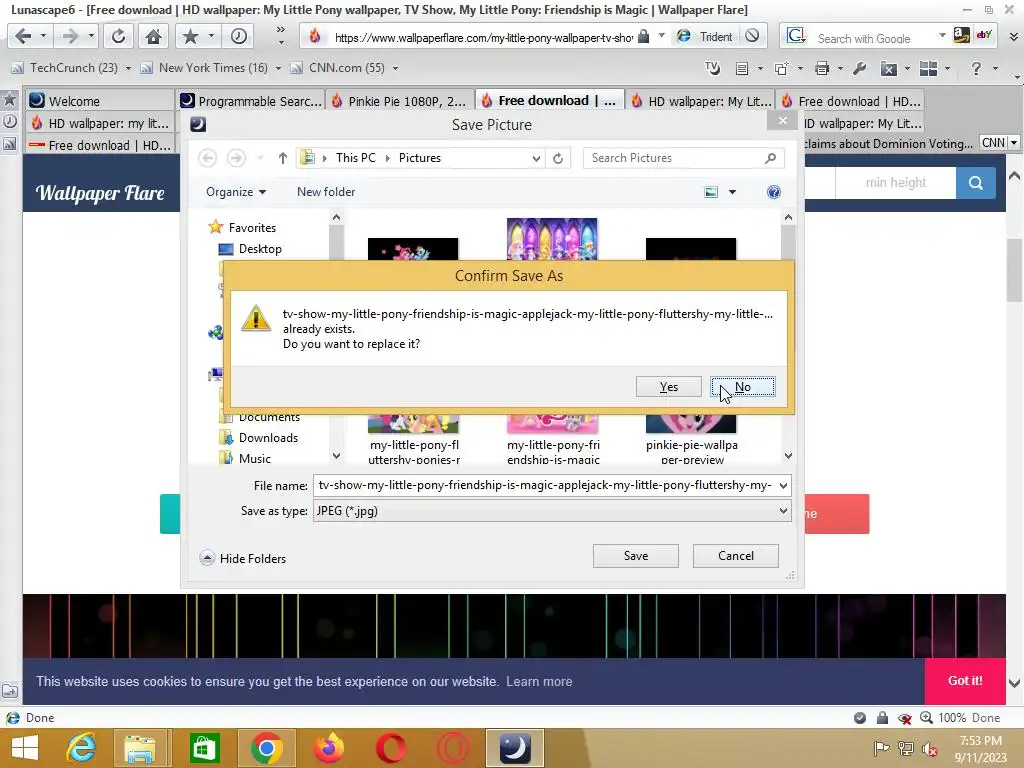1024x768 pixels.
Task: Click the eBay search engine icon
Action: coord(984,35)
